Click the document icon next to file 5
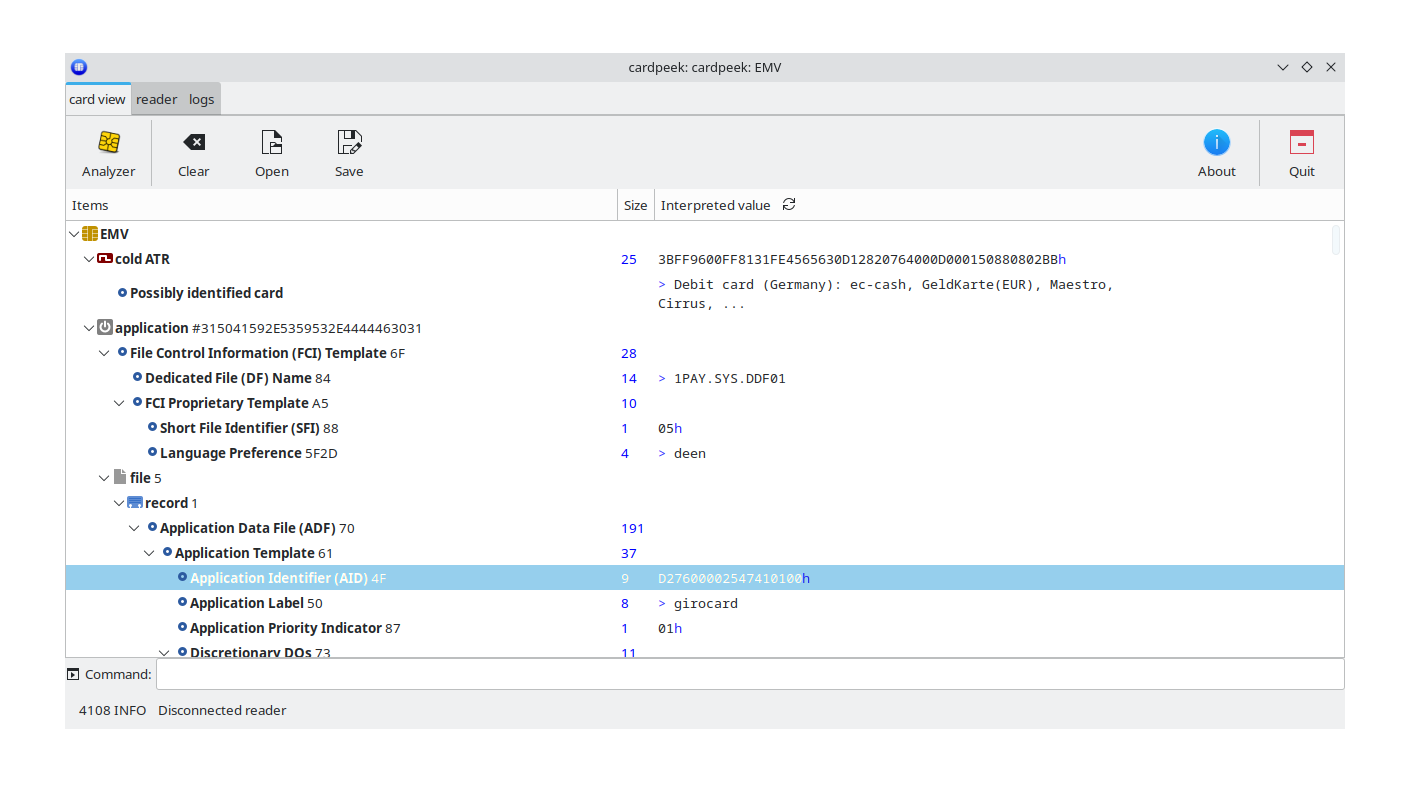 pos(119,477)
